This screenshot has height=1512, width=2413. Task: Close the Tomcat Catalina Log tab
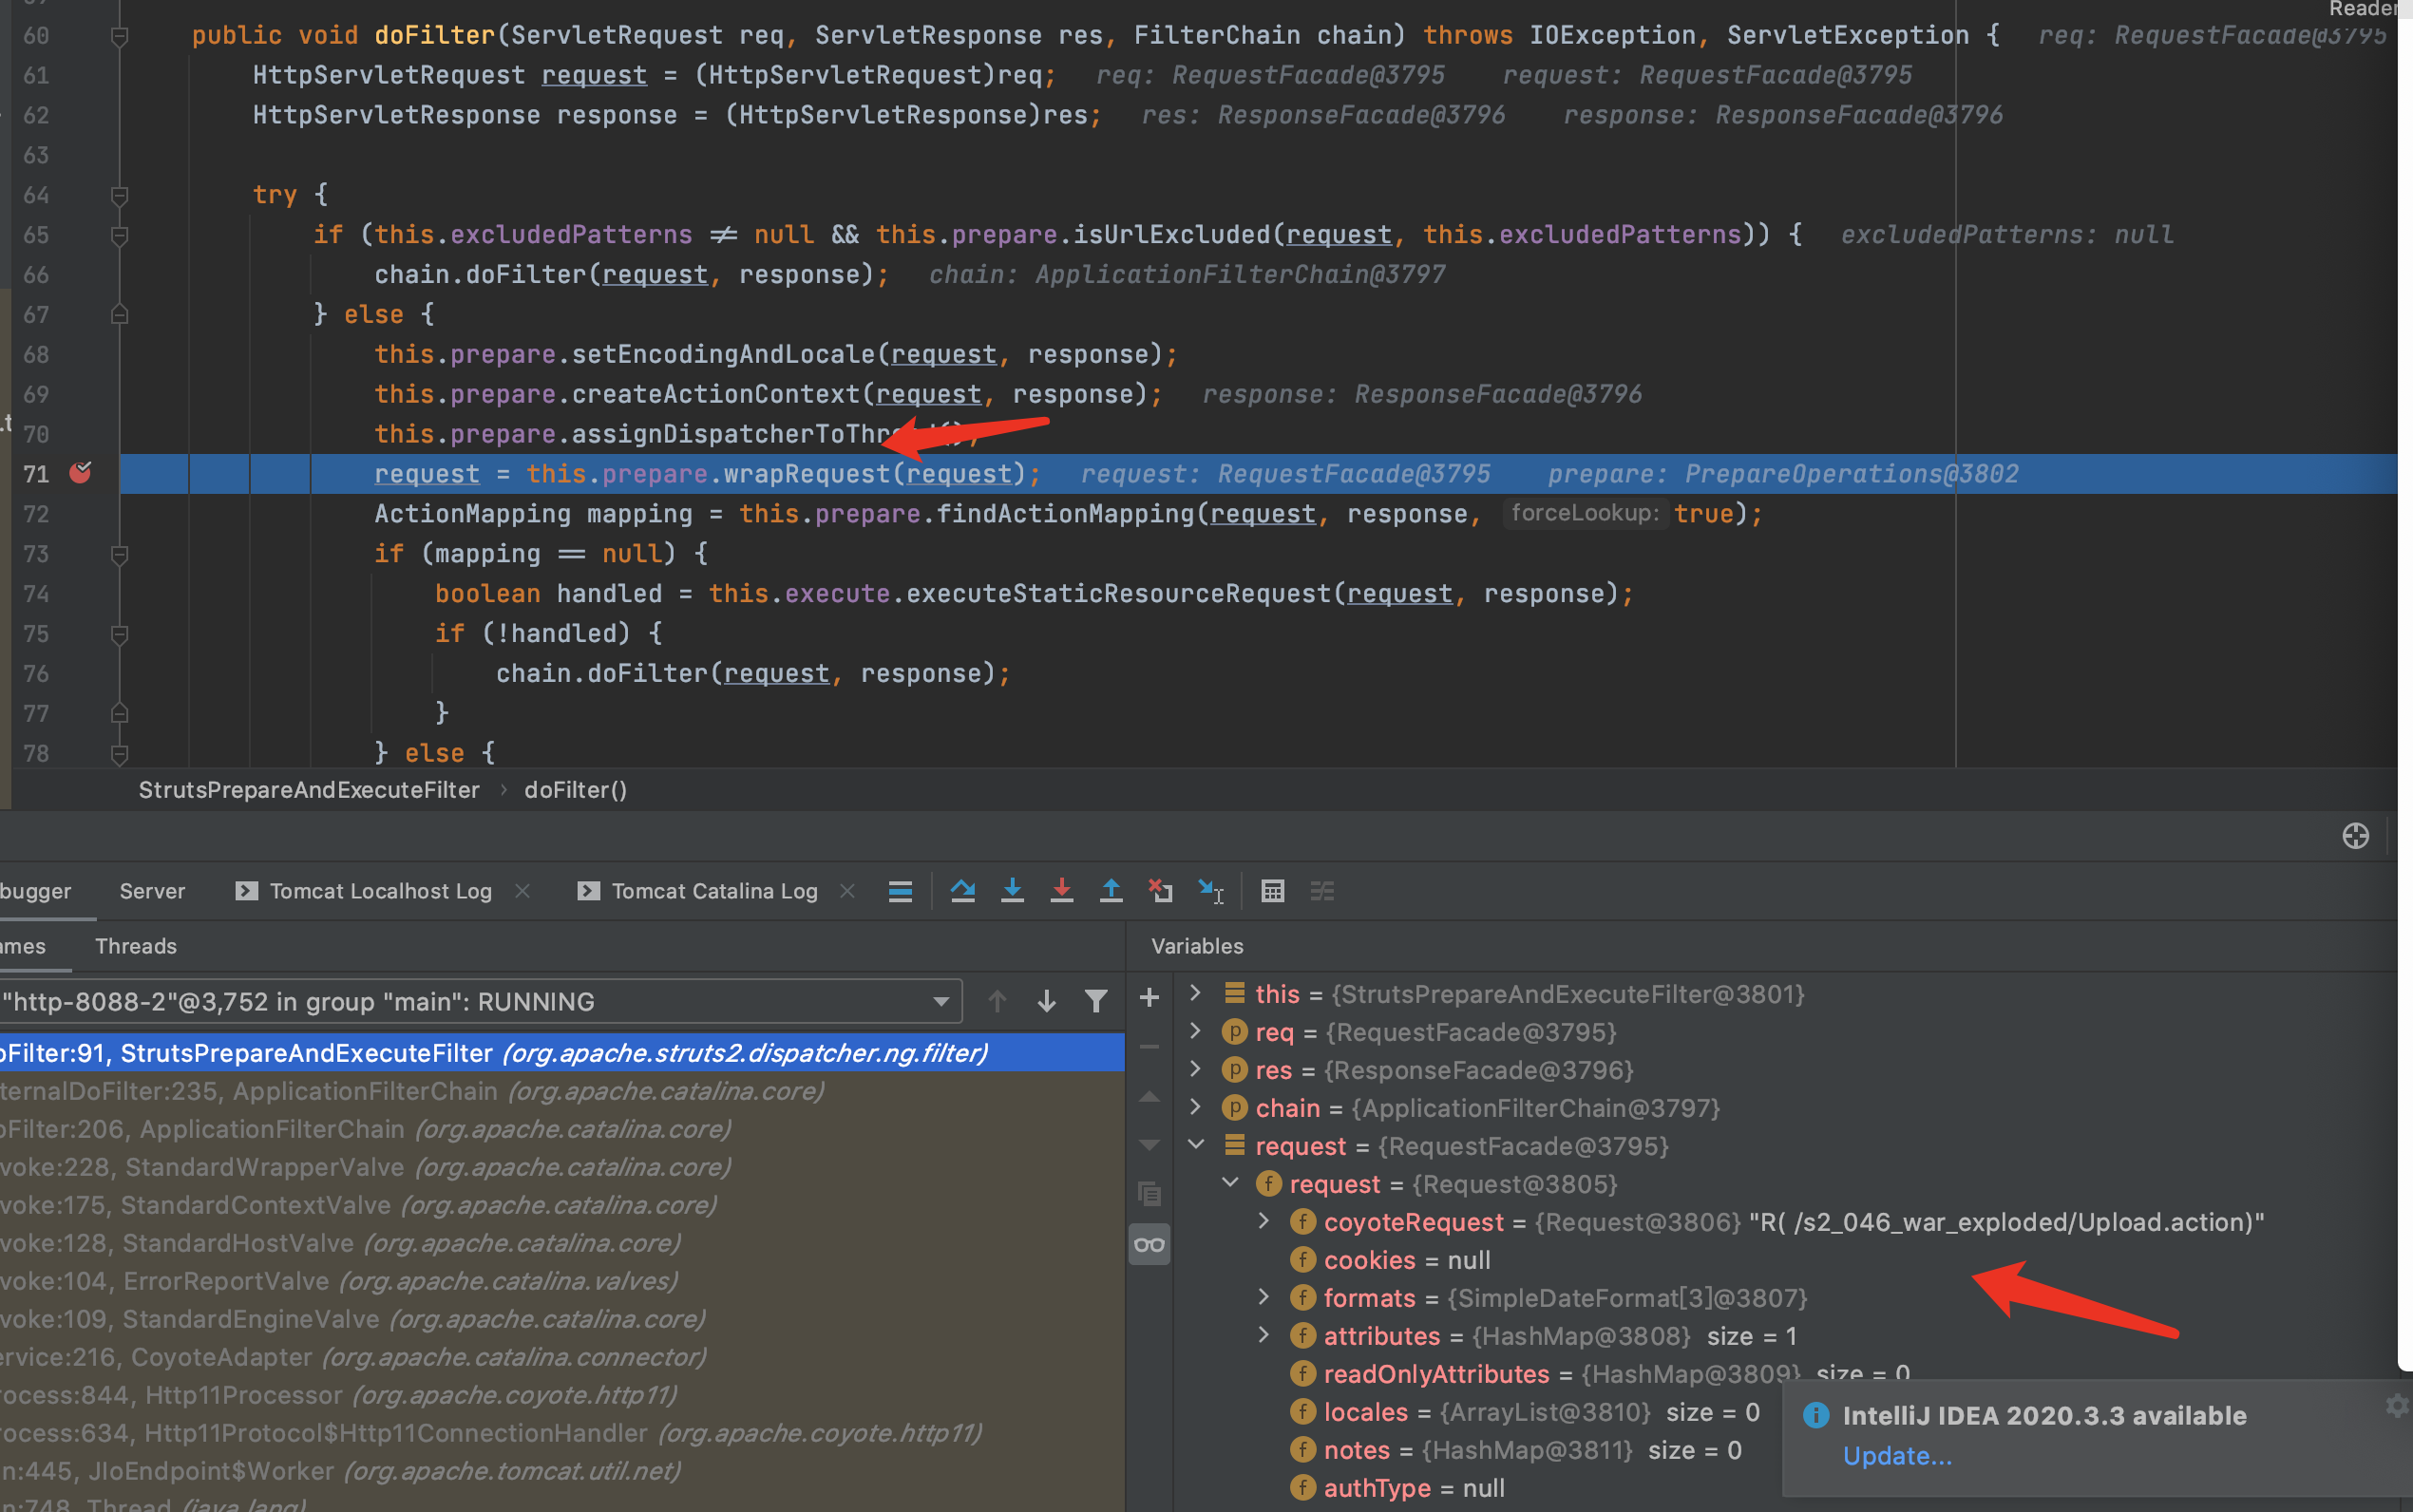[x=847, y=891]
